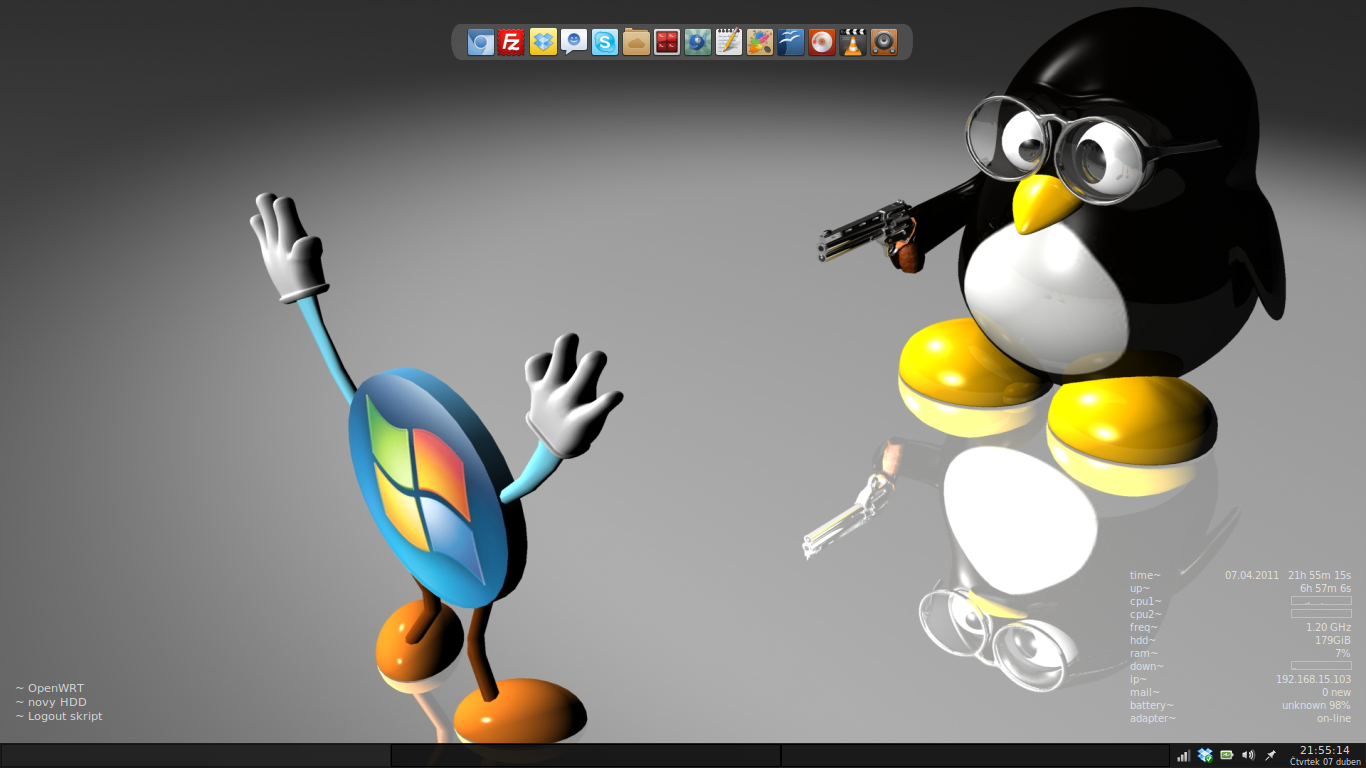Open the paint splash graphics app
This screenshot has width=1366, height=768.
tap(760, 42)
